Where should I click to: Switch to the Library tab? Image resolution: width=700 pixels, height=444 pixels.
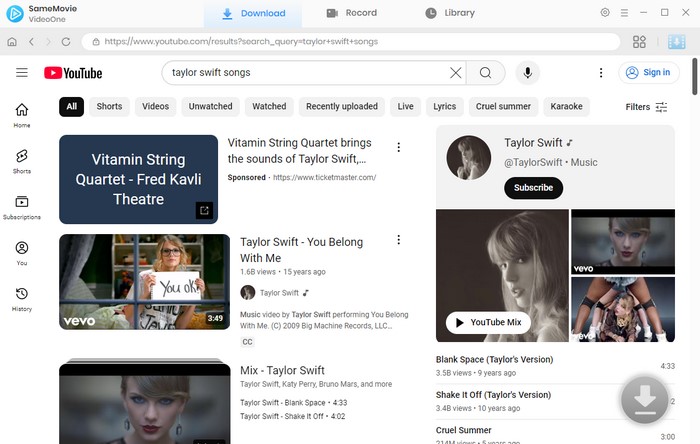(x=450, y=13)
